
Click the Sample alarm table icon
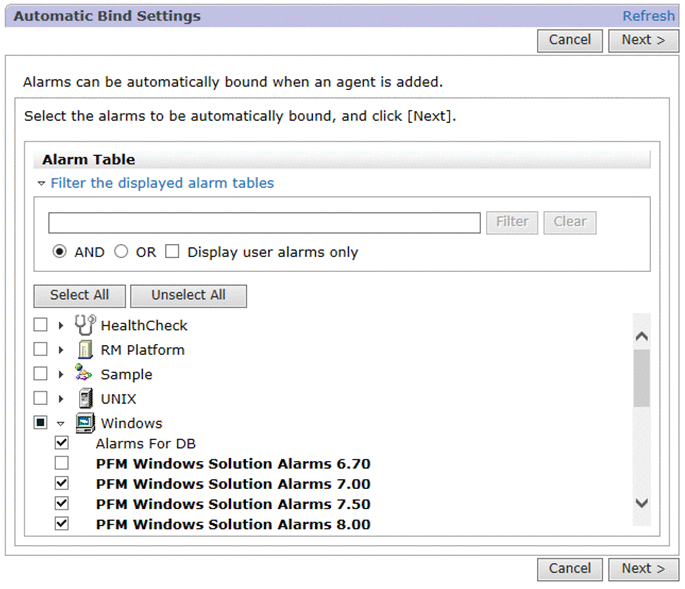point(85,374)
